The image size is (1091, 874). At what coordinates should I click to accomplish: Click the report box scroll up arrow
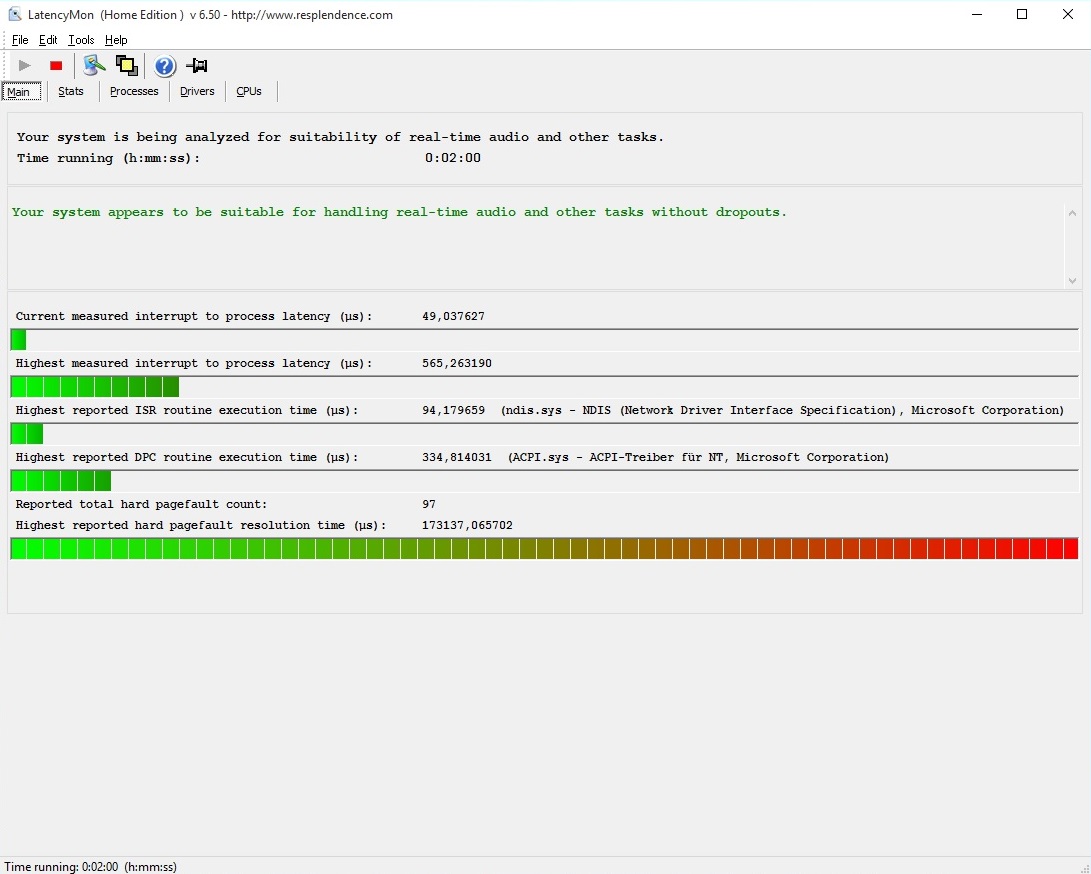(1072, 213)
